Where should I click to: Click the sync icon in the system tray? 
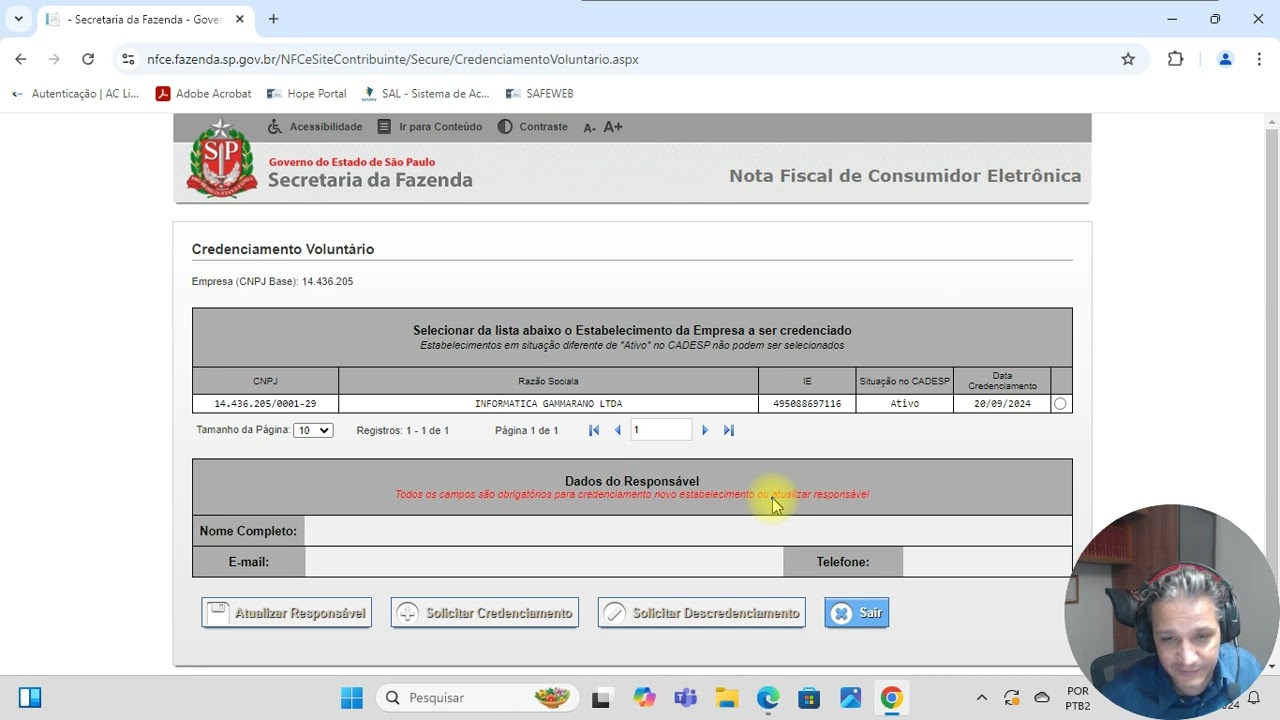click(1012, 698)
